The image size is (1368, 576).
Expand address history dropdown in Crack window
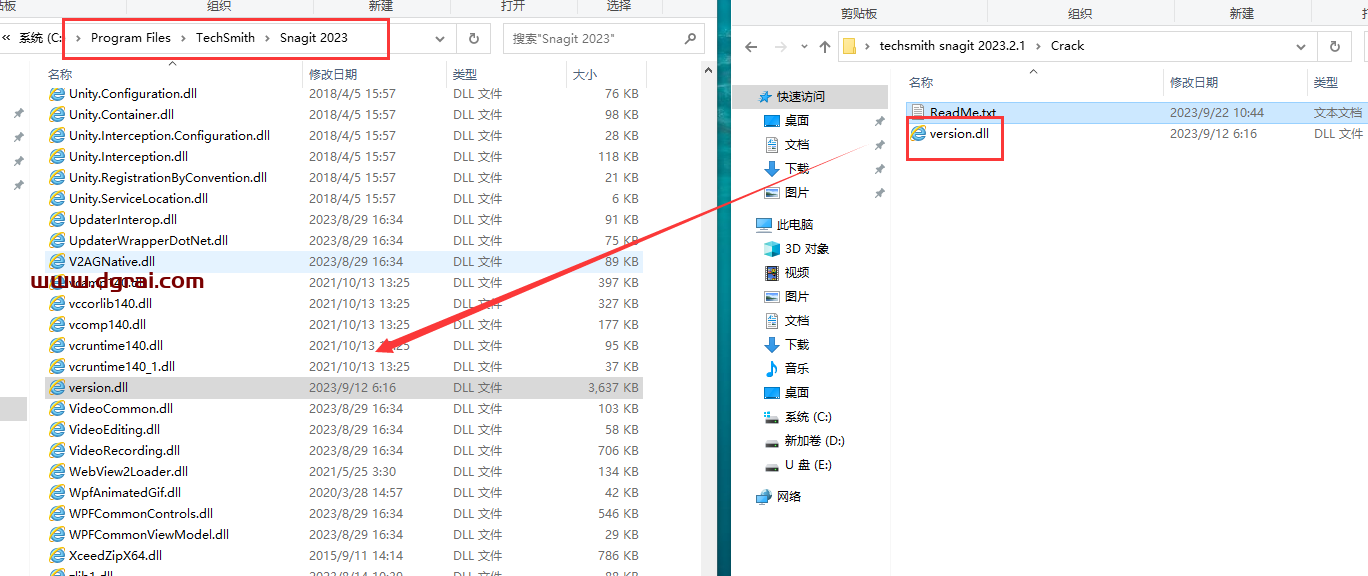tap(1301, 46)
